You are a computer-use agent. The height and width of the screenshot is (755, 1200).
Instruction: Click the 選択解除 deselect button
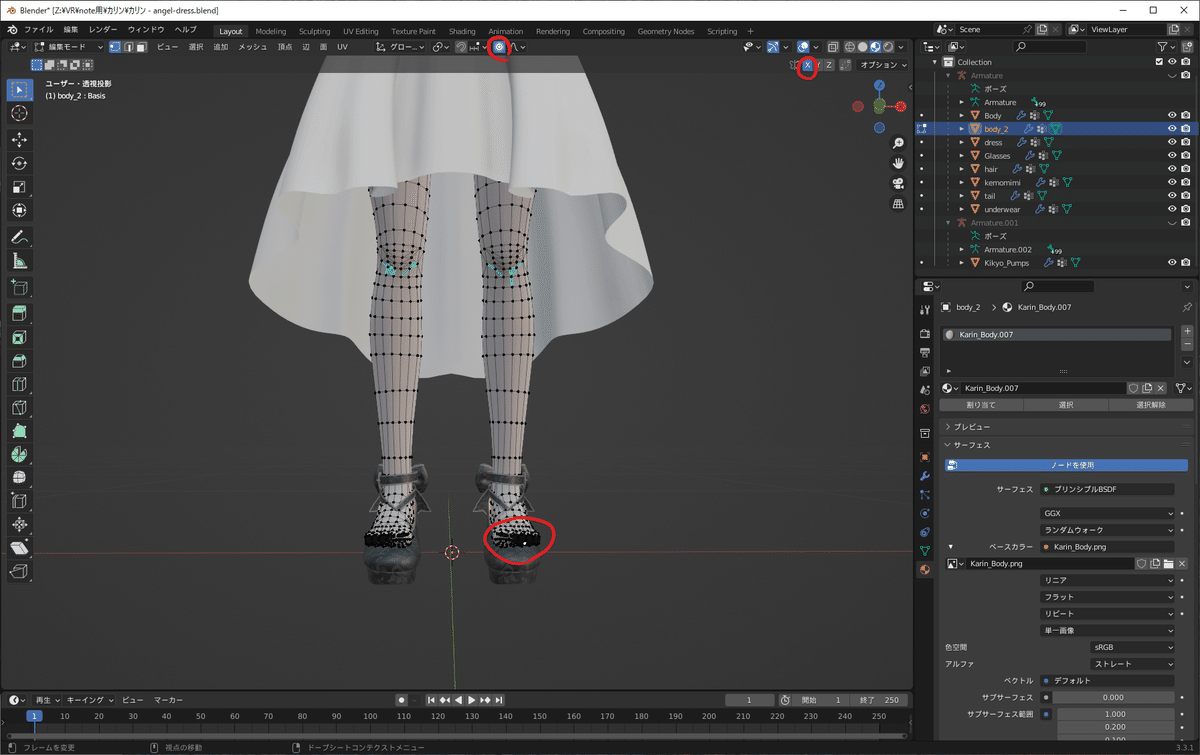[x=1151, y=405]
